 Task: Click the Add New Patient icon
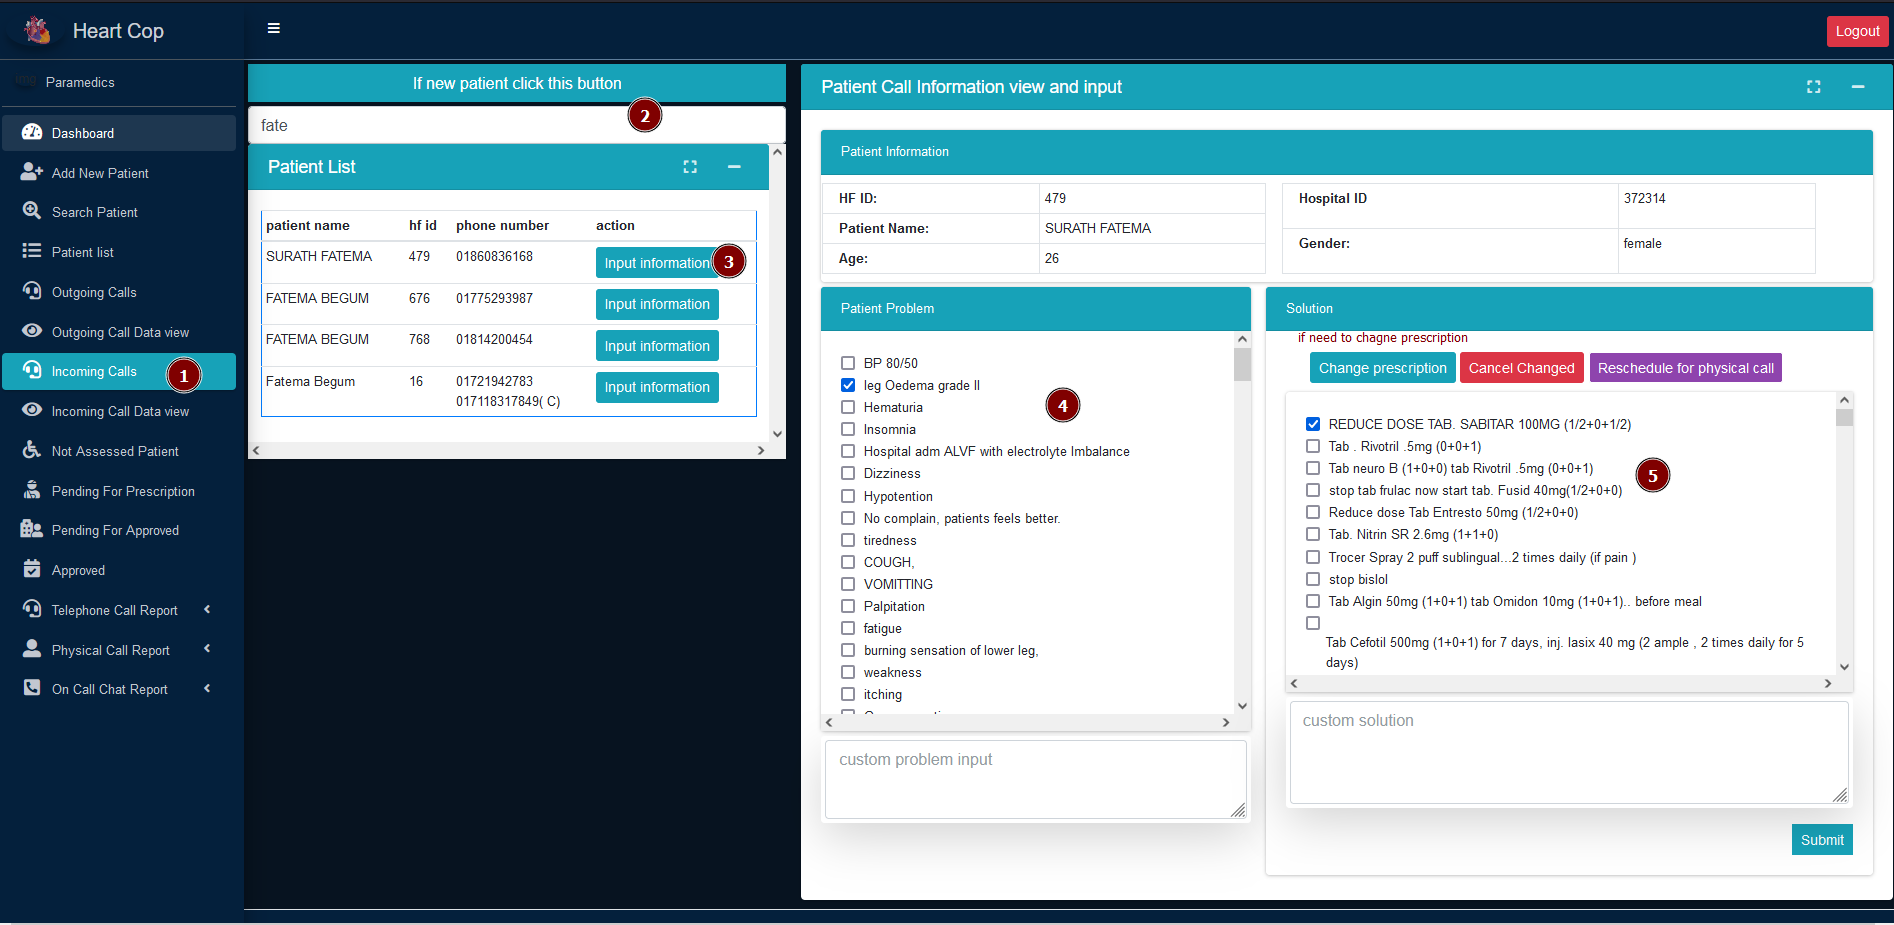point(32,172)
